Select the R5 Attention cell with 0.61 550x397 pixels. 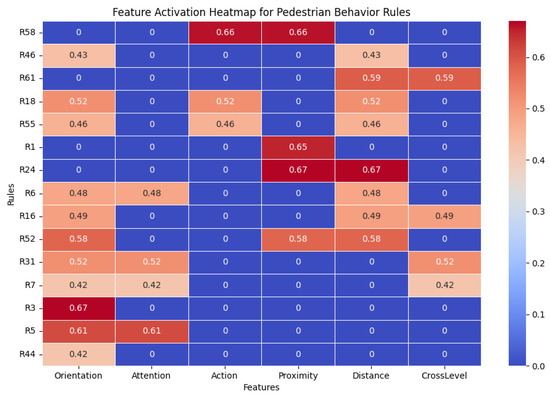tap(152, 331)
